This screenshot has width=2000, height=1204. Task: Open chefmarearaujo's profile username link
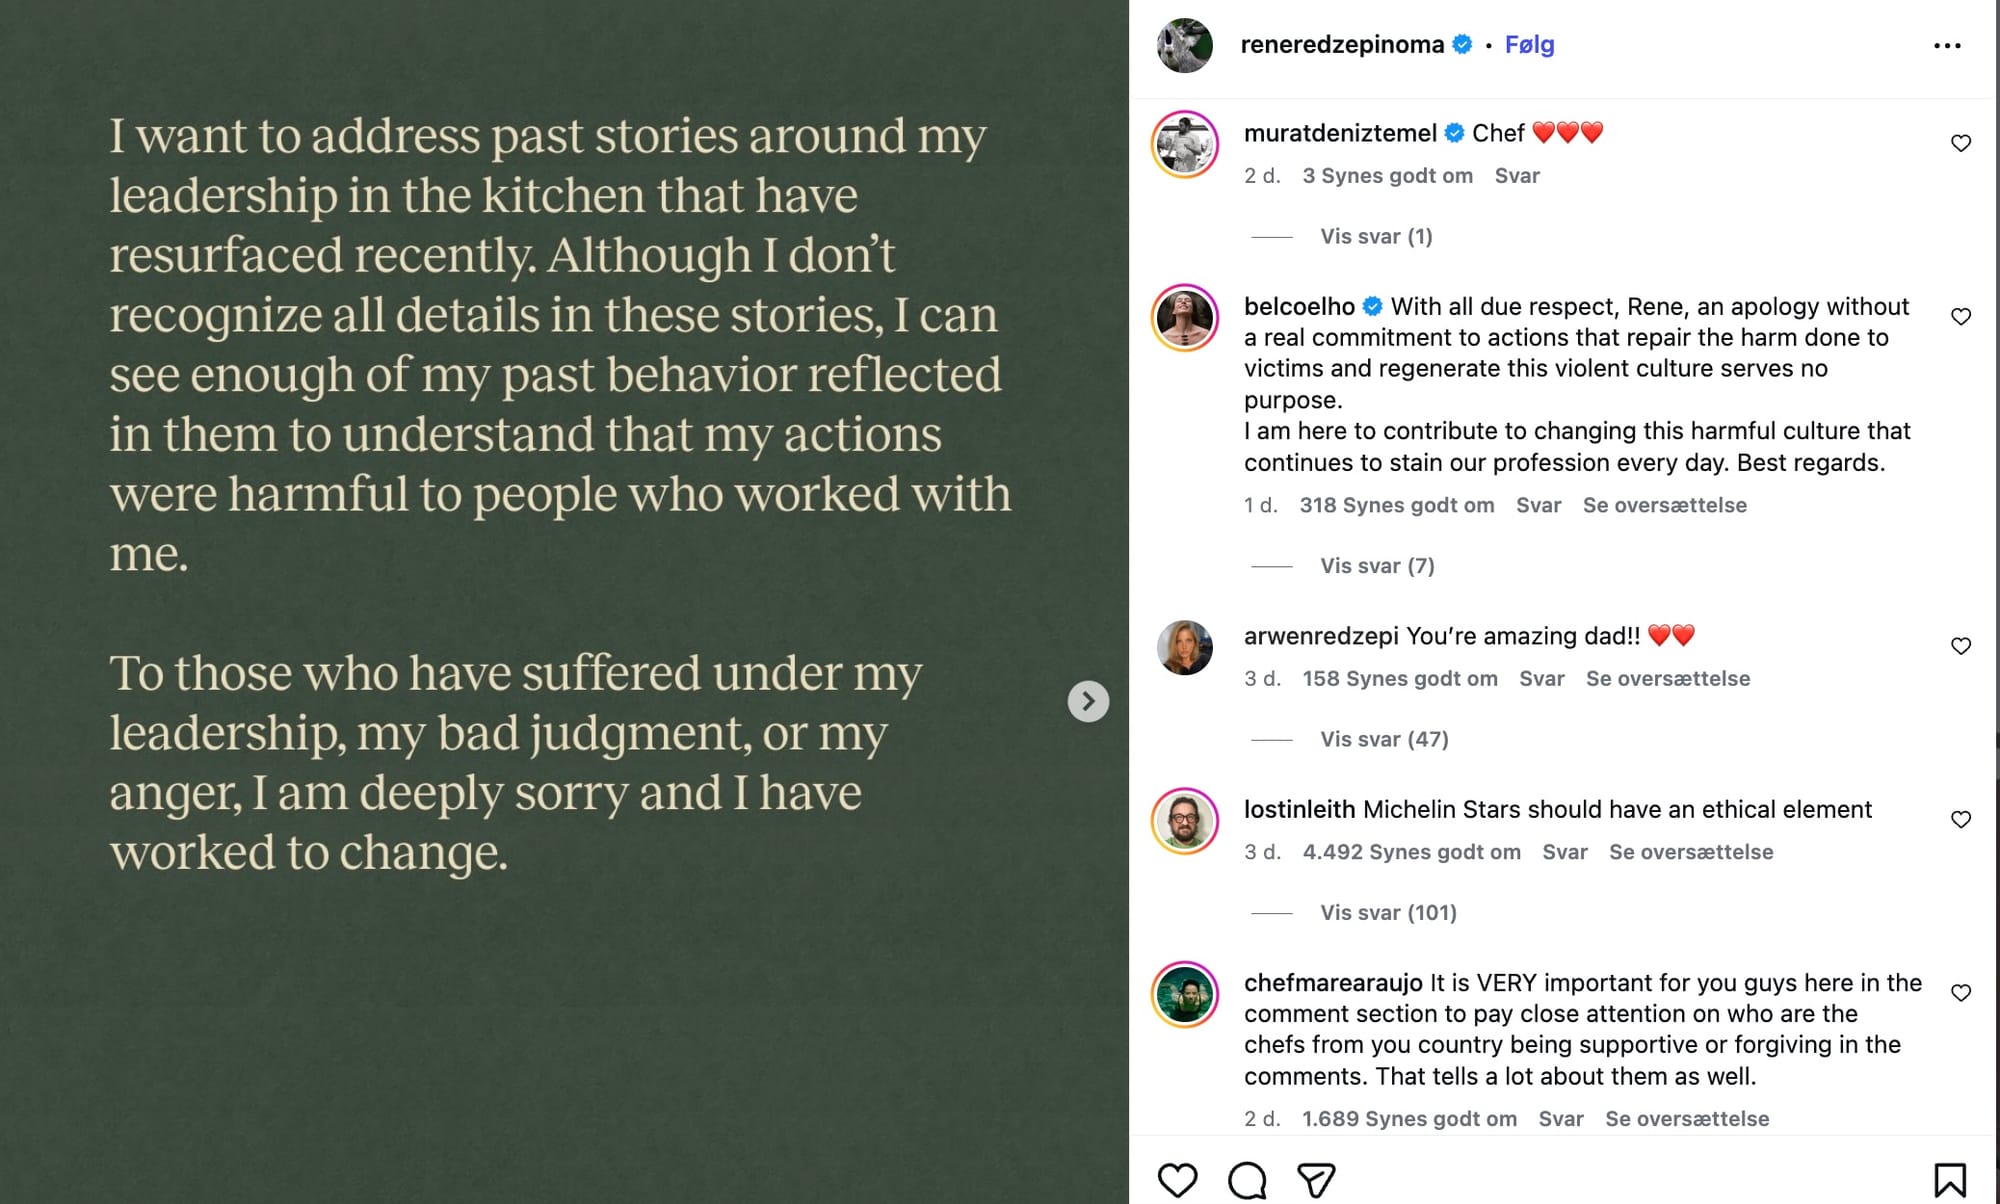point(1332,983)
